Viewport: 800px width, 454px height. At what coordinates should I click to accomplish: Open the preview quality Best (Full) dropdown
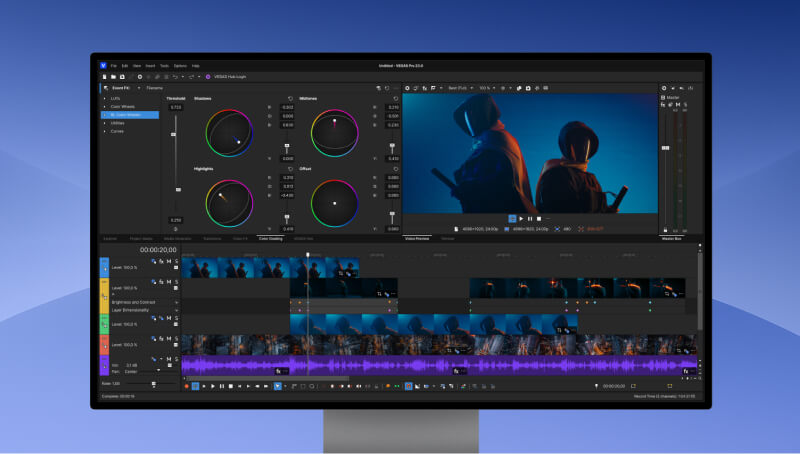coord(461,88)
